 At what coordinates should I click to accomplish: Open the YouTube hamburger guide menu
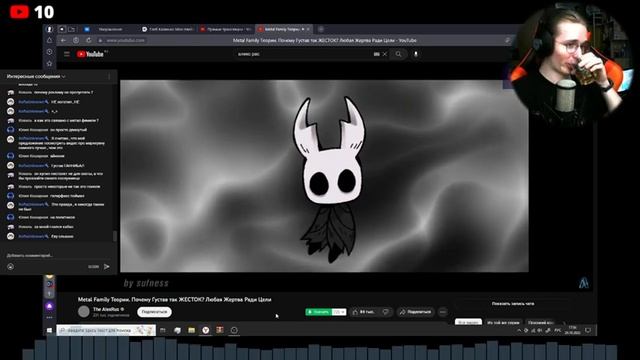point(67,54)
